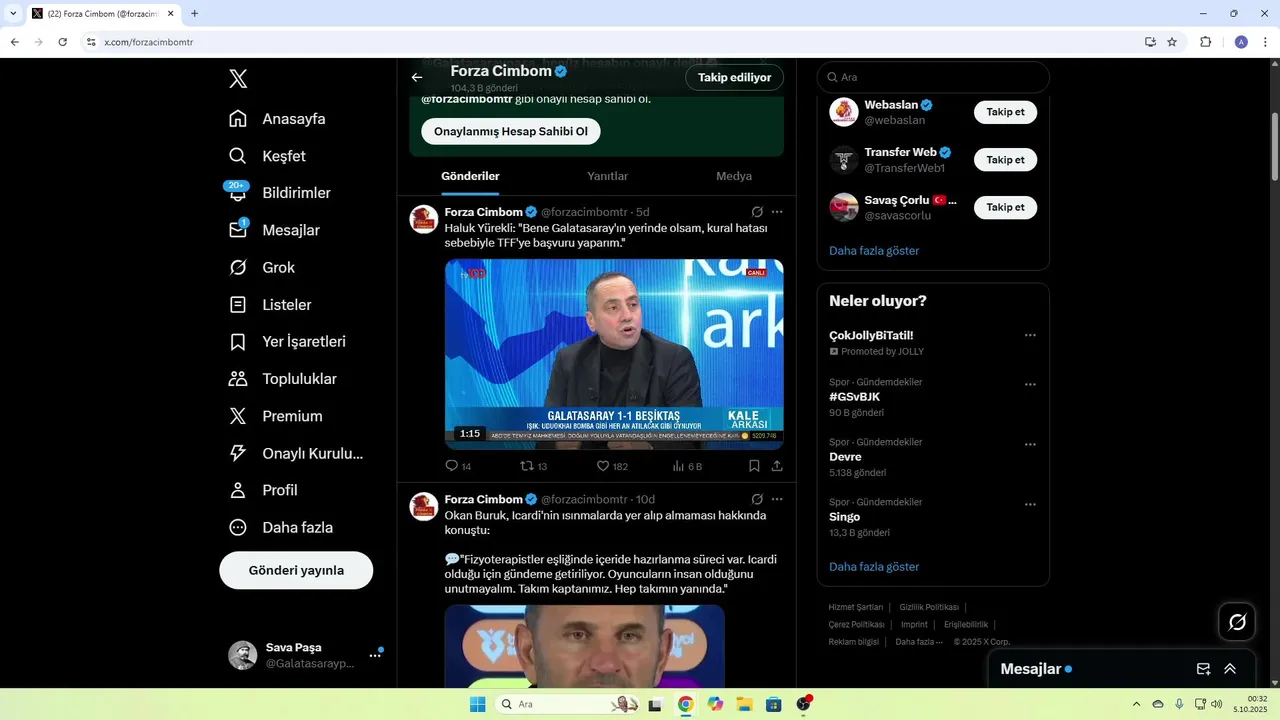Open Listeler icon

pos(238,304)
